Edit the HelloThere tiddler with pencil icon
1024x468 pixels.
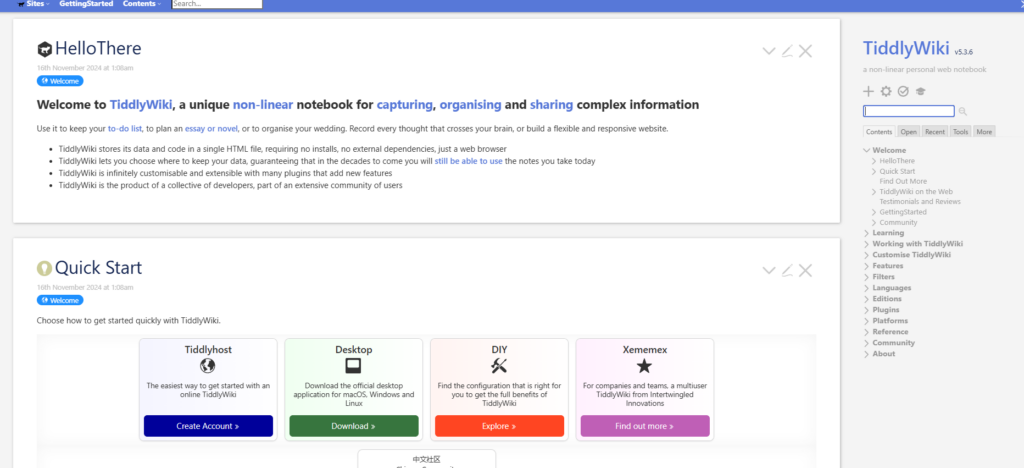[x=787, y=51]
